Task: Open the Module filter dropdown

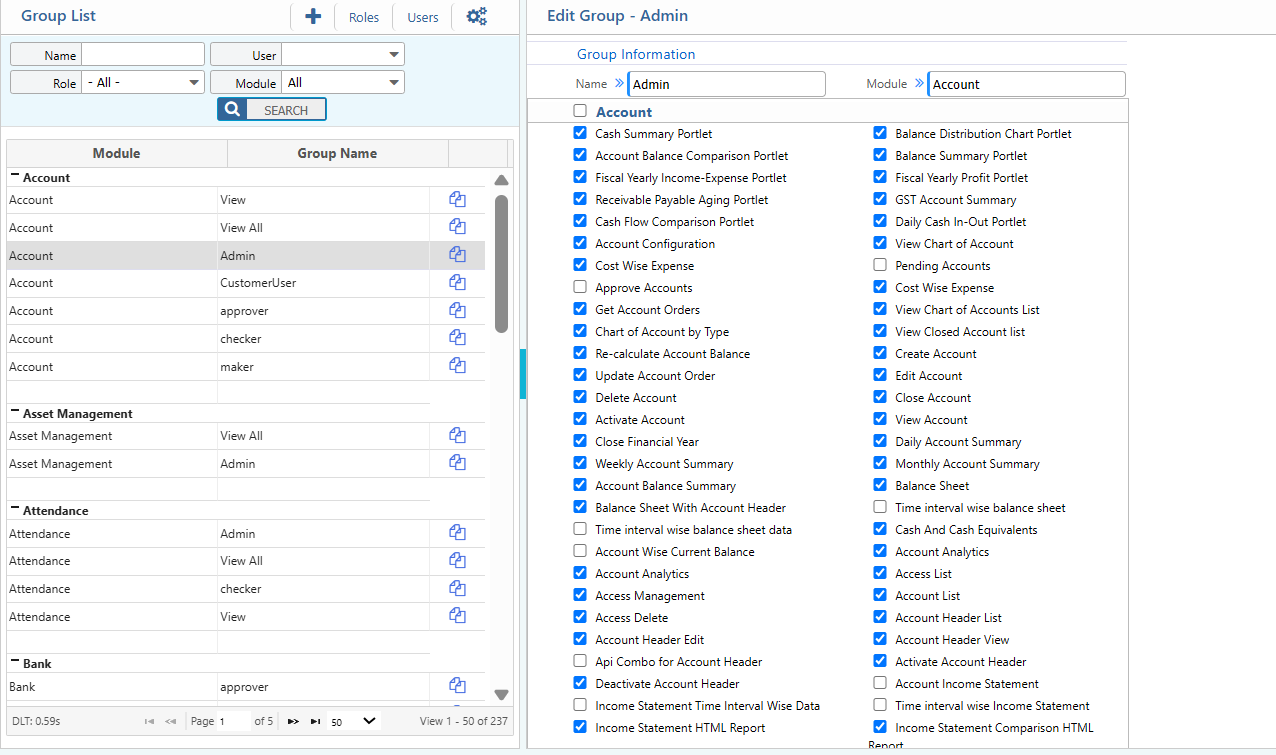Action: click(342, 83)
